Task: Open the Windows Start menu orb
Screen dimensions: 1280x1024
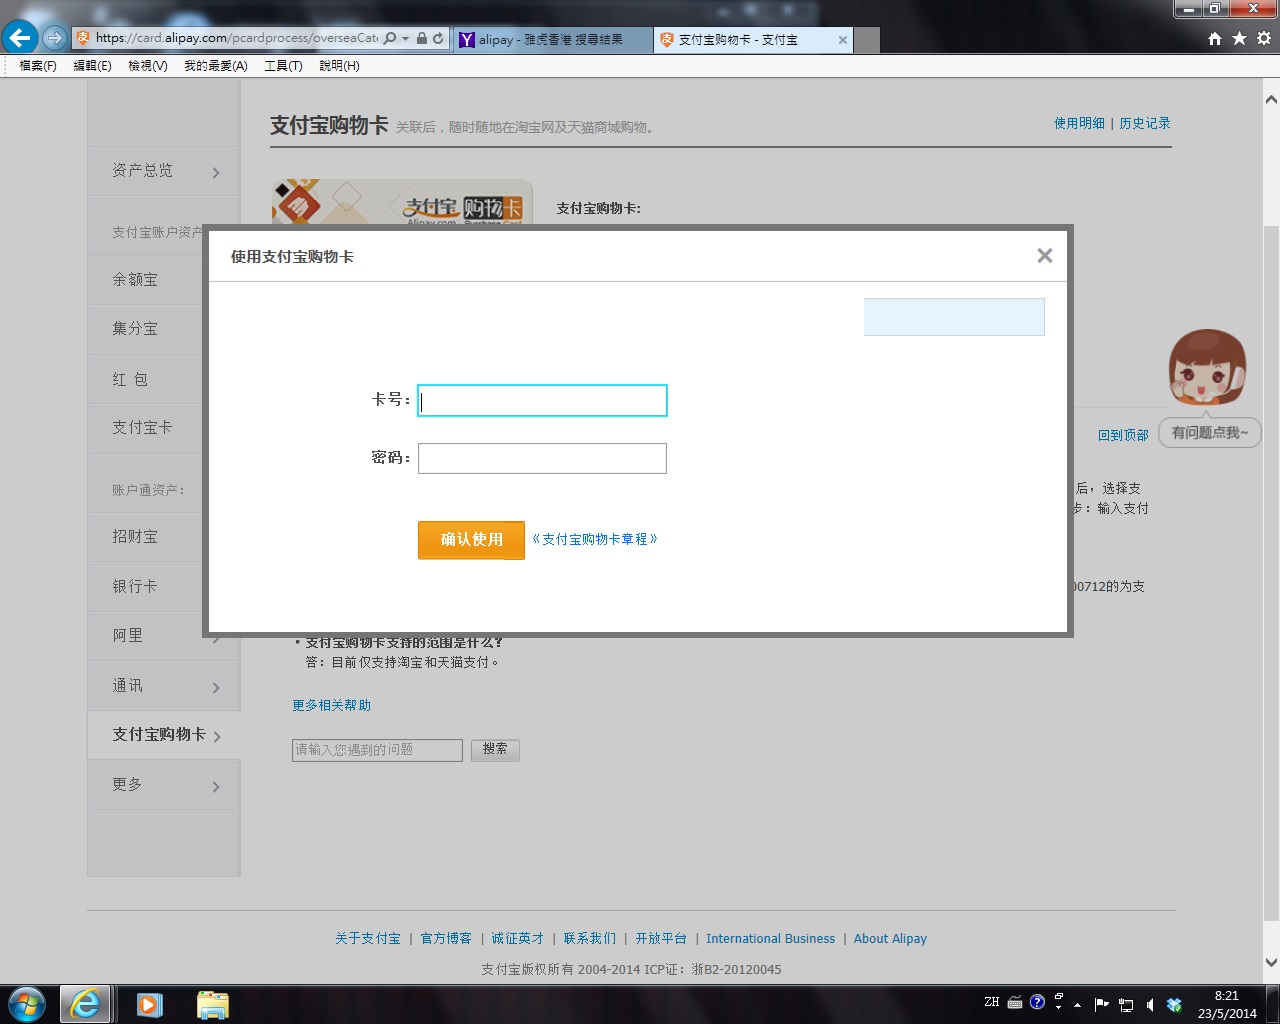Action: [27, 1004]
